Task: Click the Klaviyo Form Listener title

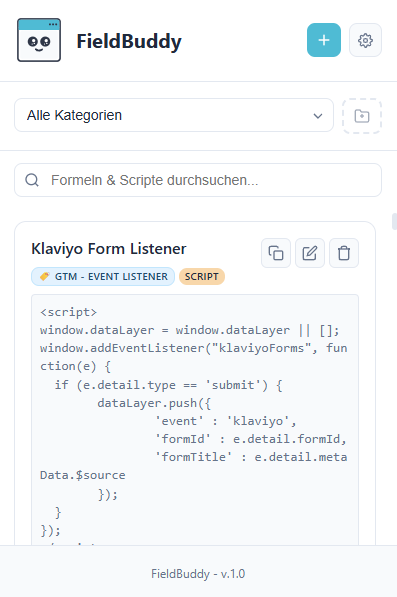Action: 109,249
